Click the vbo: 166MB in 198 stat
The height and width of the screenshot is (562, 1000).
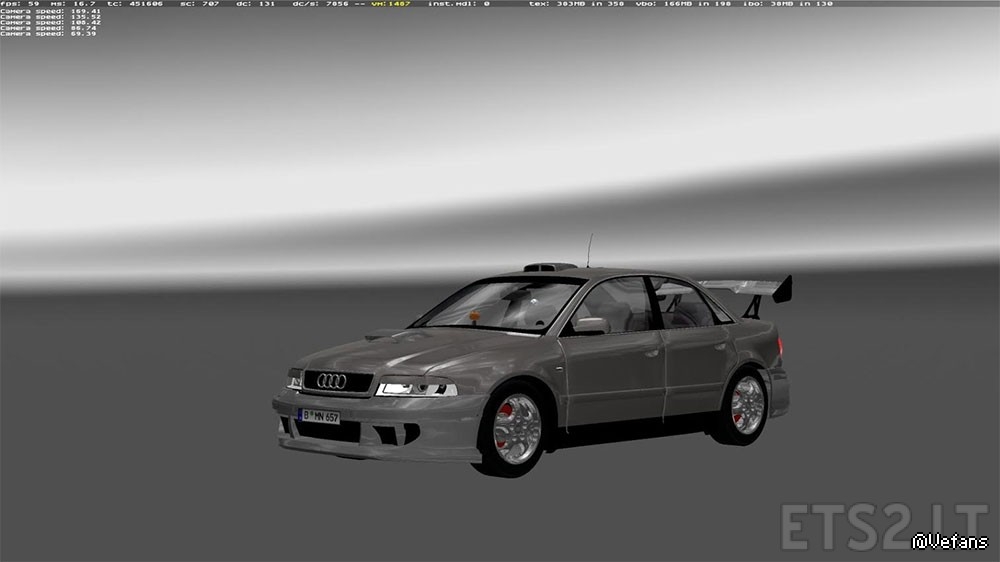point(684,4)
